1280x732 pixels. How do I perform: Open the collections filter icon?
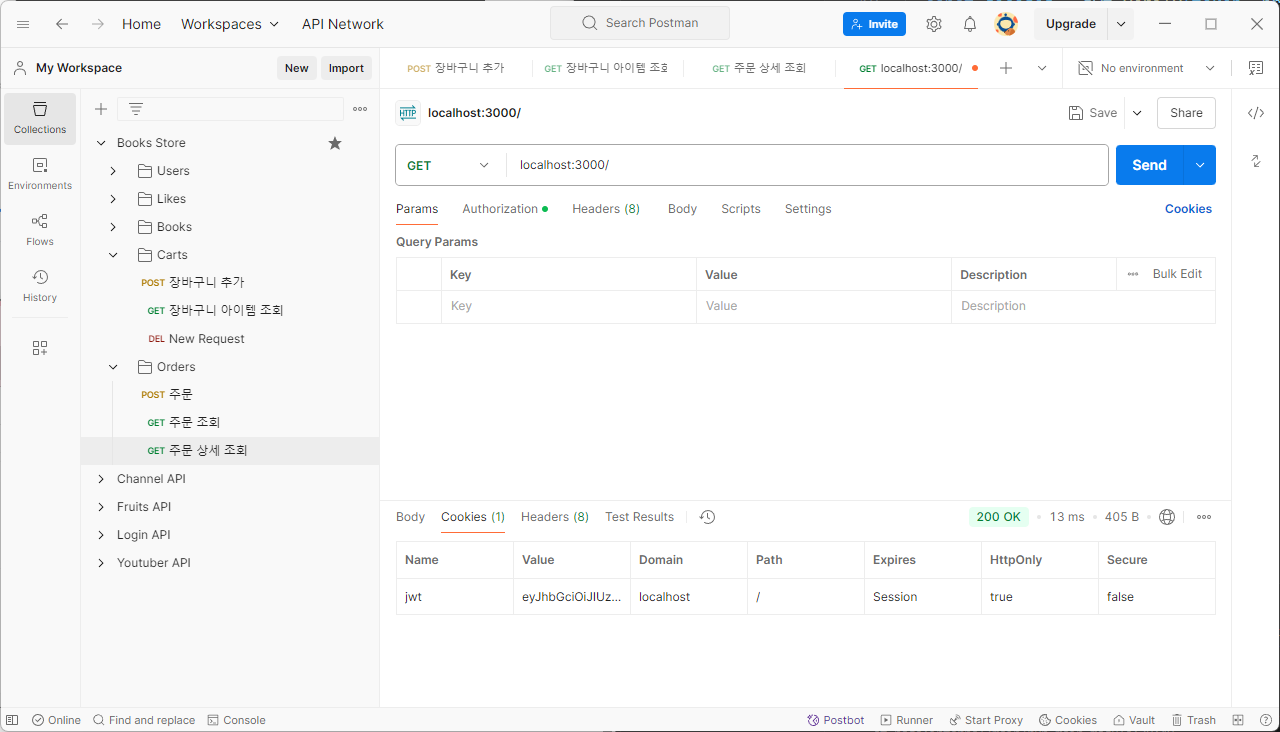tap(136, 109)
